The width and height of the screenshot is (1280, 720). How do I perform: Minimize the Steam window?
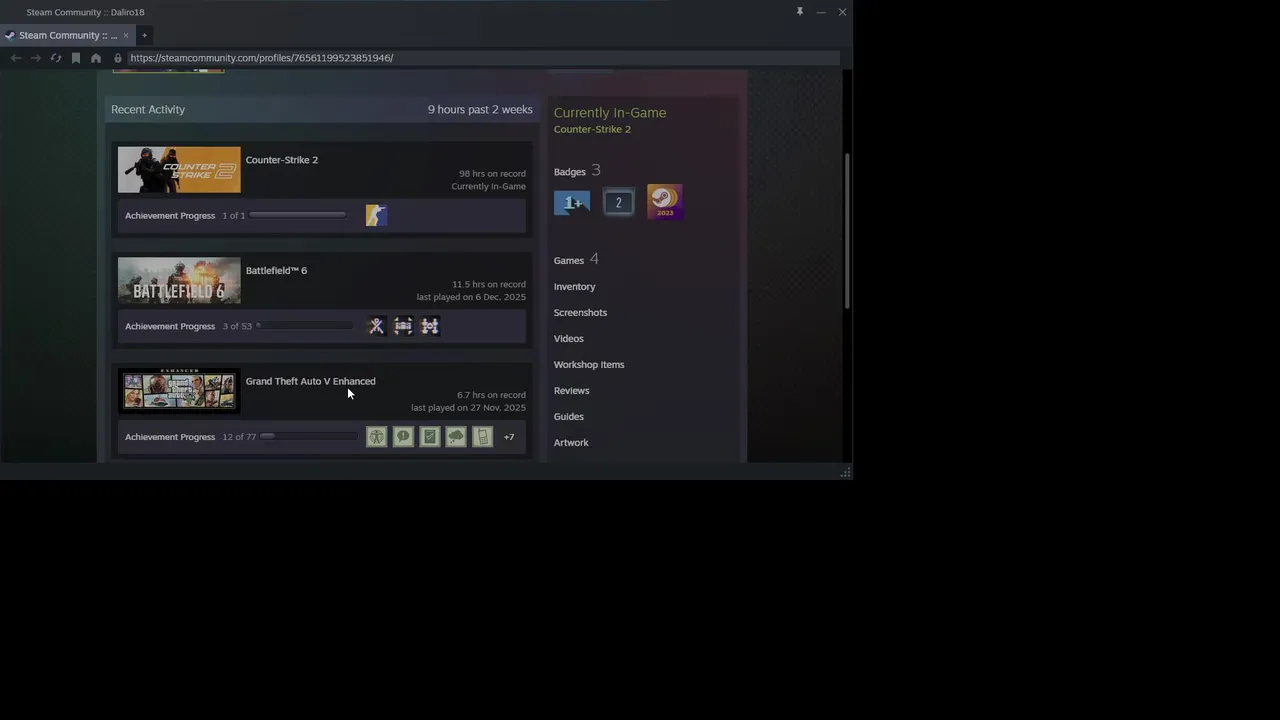coord(821,12)
